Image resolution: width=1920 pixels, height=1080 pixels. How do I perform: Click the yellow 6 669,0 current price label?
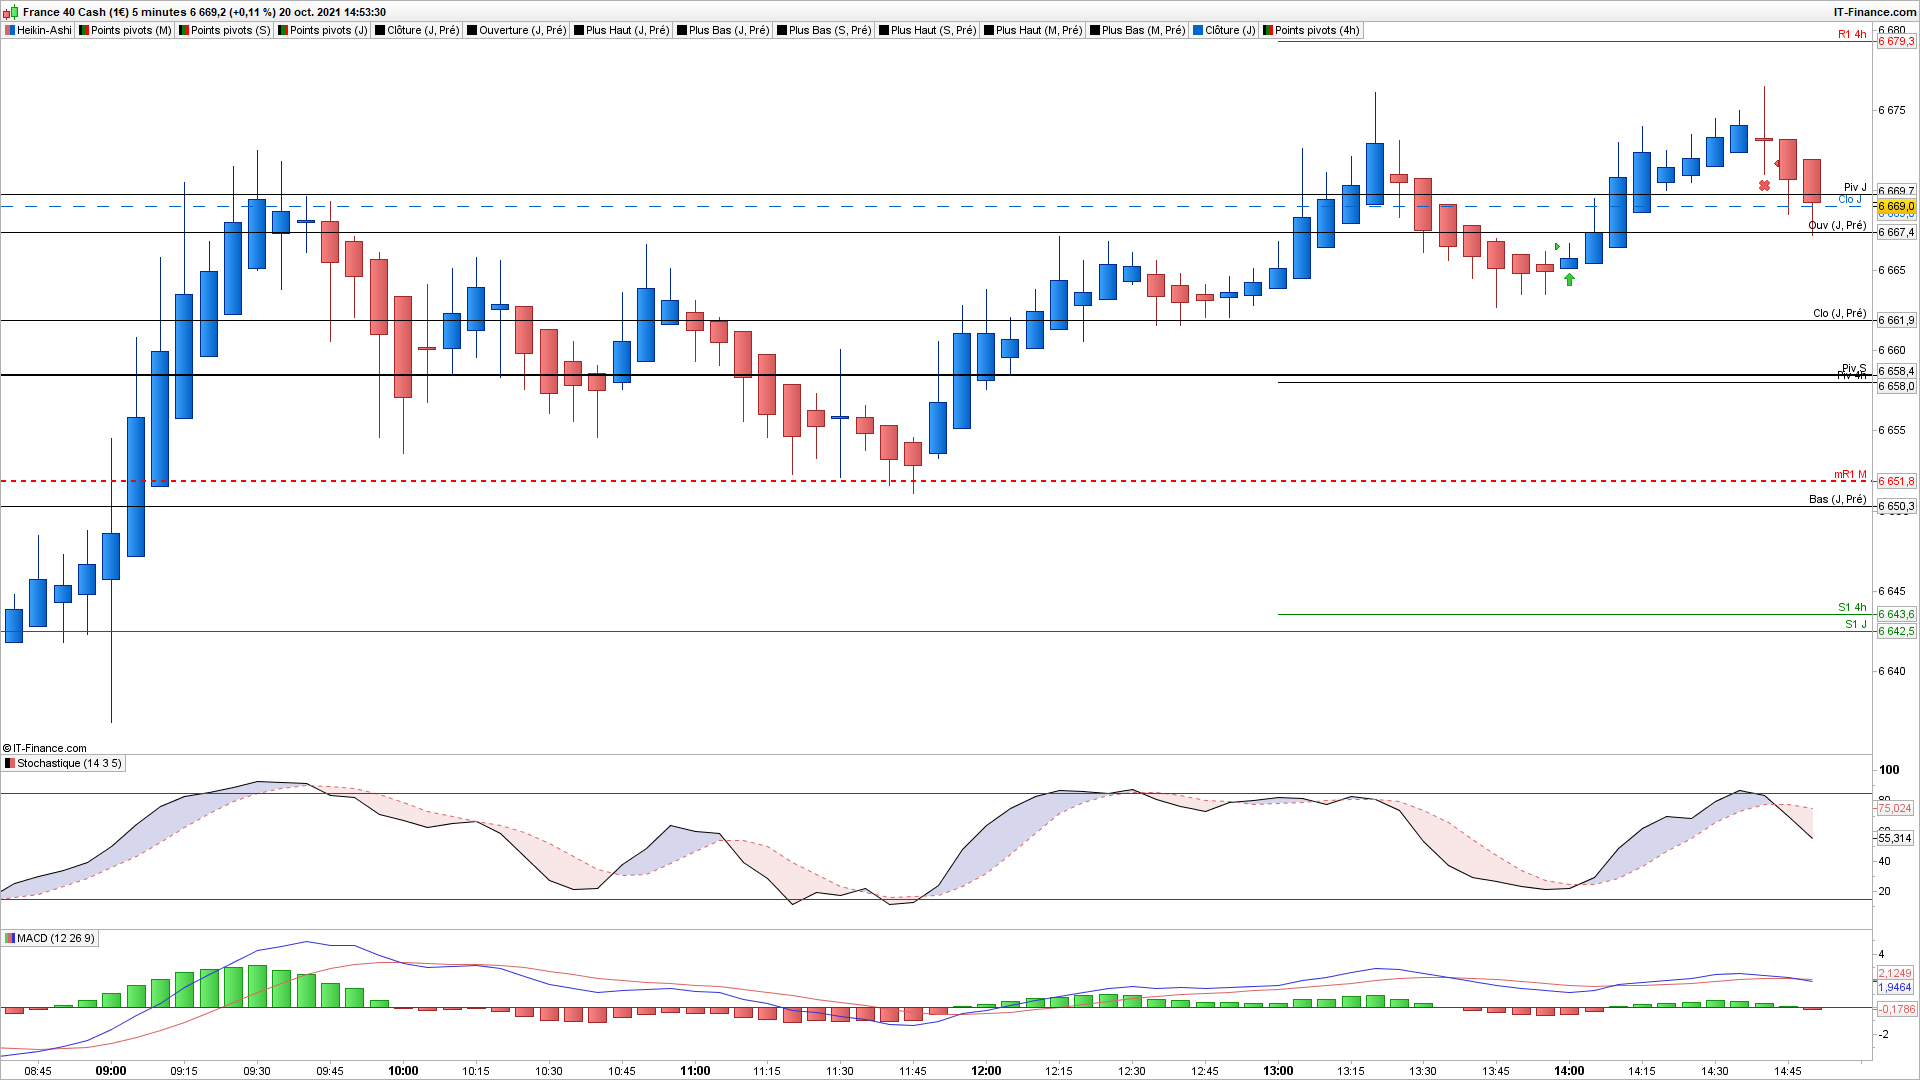(x=1896, y=207)
